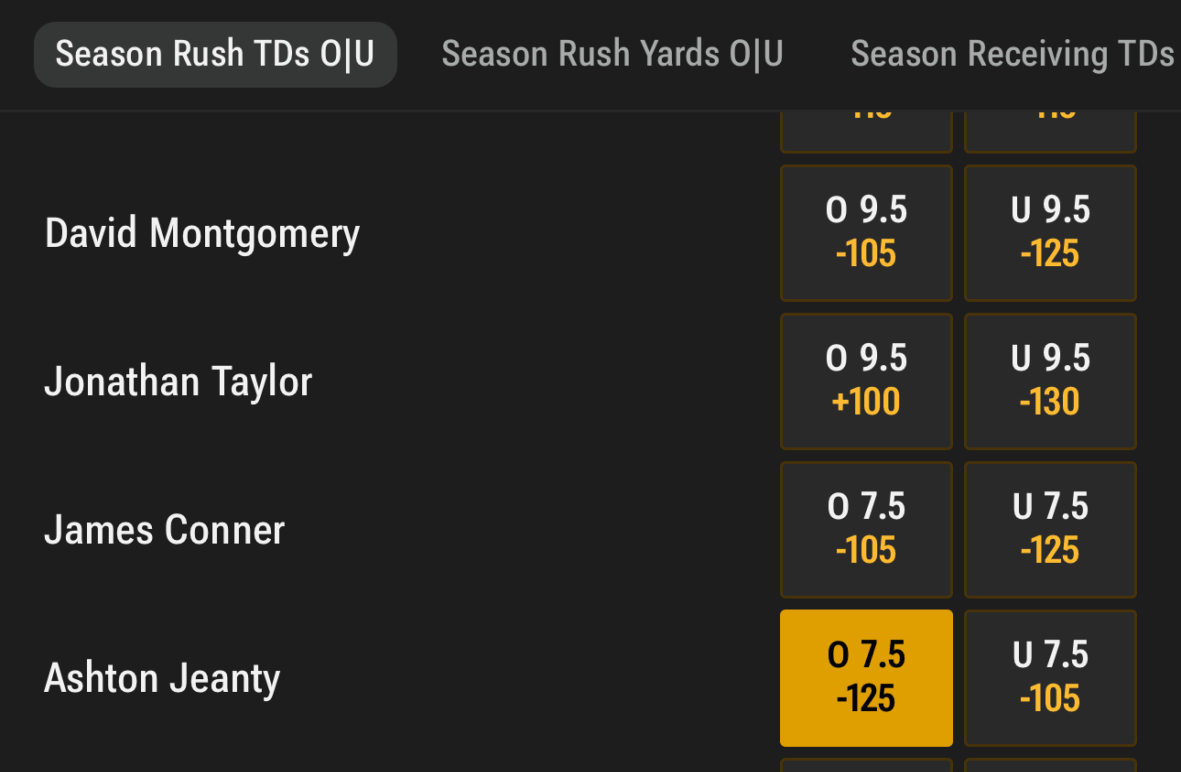Image resolution: width=1181 pixels, height=772 pixels.
Task: Open the Season Receiving TDs tab
Action: pyautogui.click(x=1013, y=54)
